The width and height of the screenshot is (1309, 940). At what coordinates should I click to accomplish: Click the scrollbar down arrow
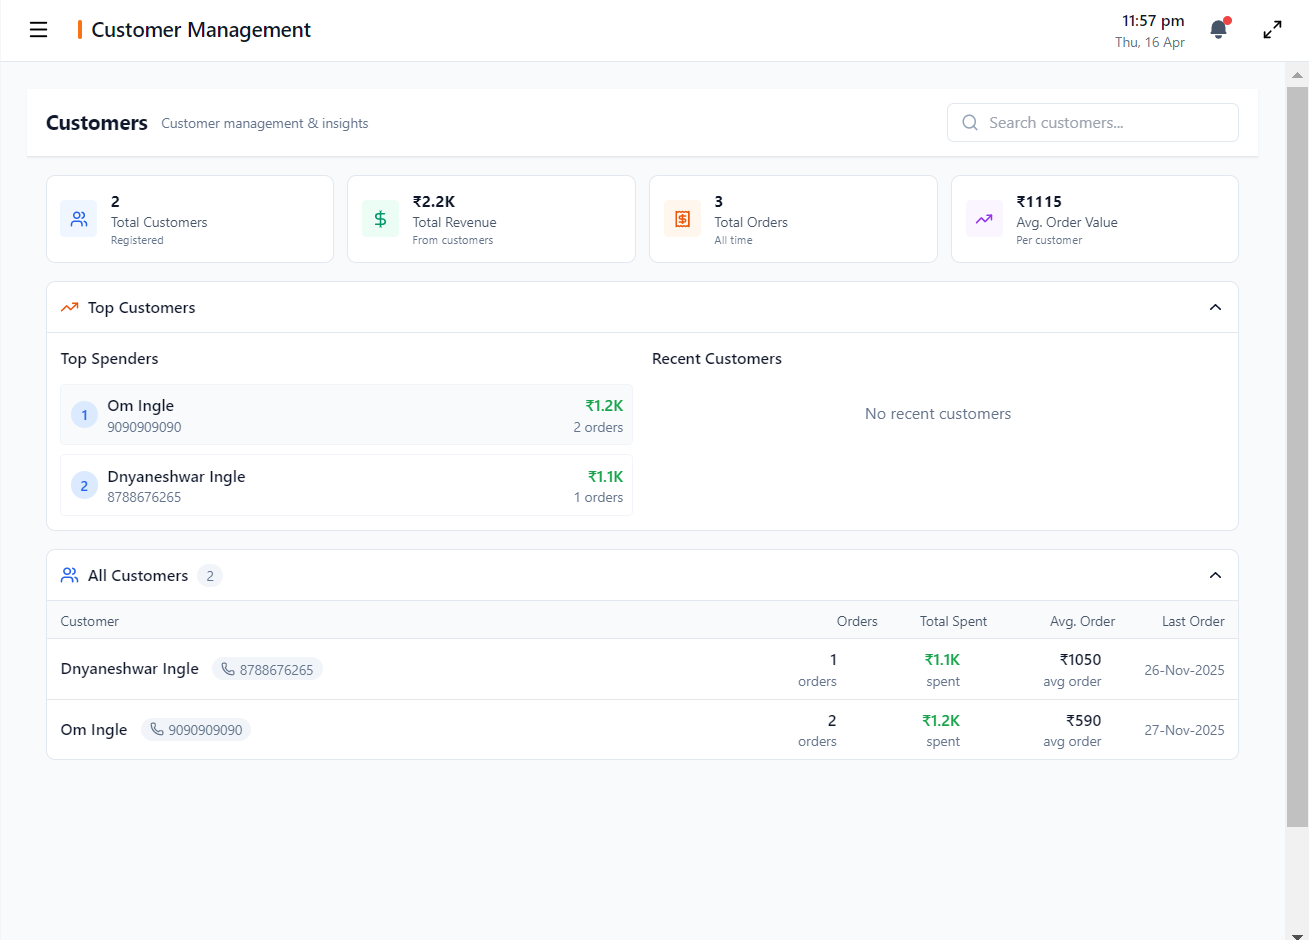pyautogui.click(x=1297, y=935)
